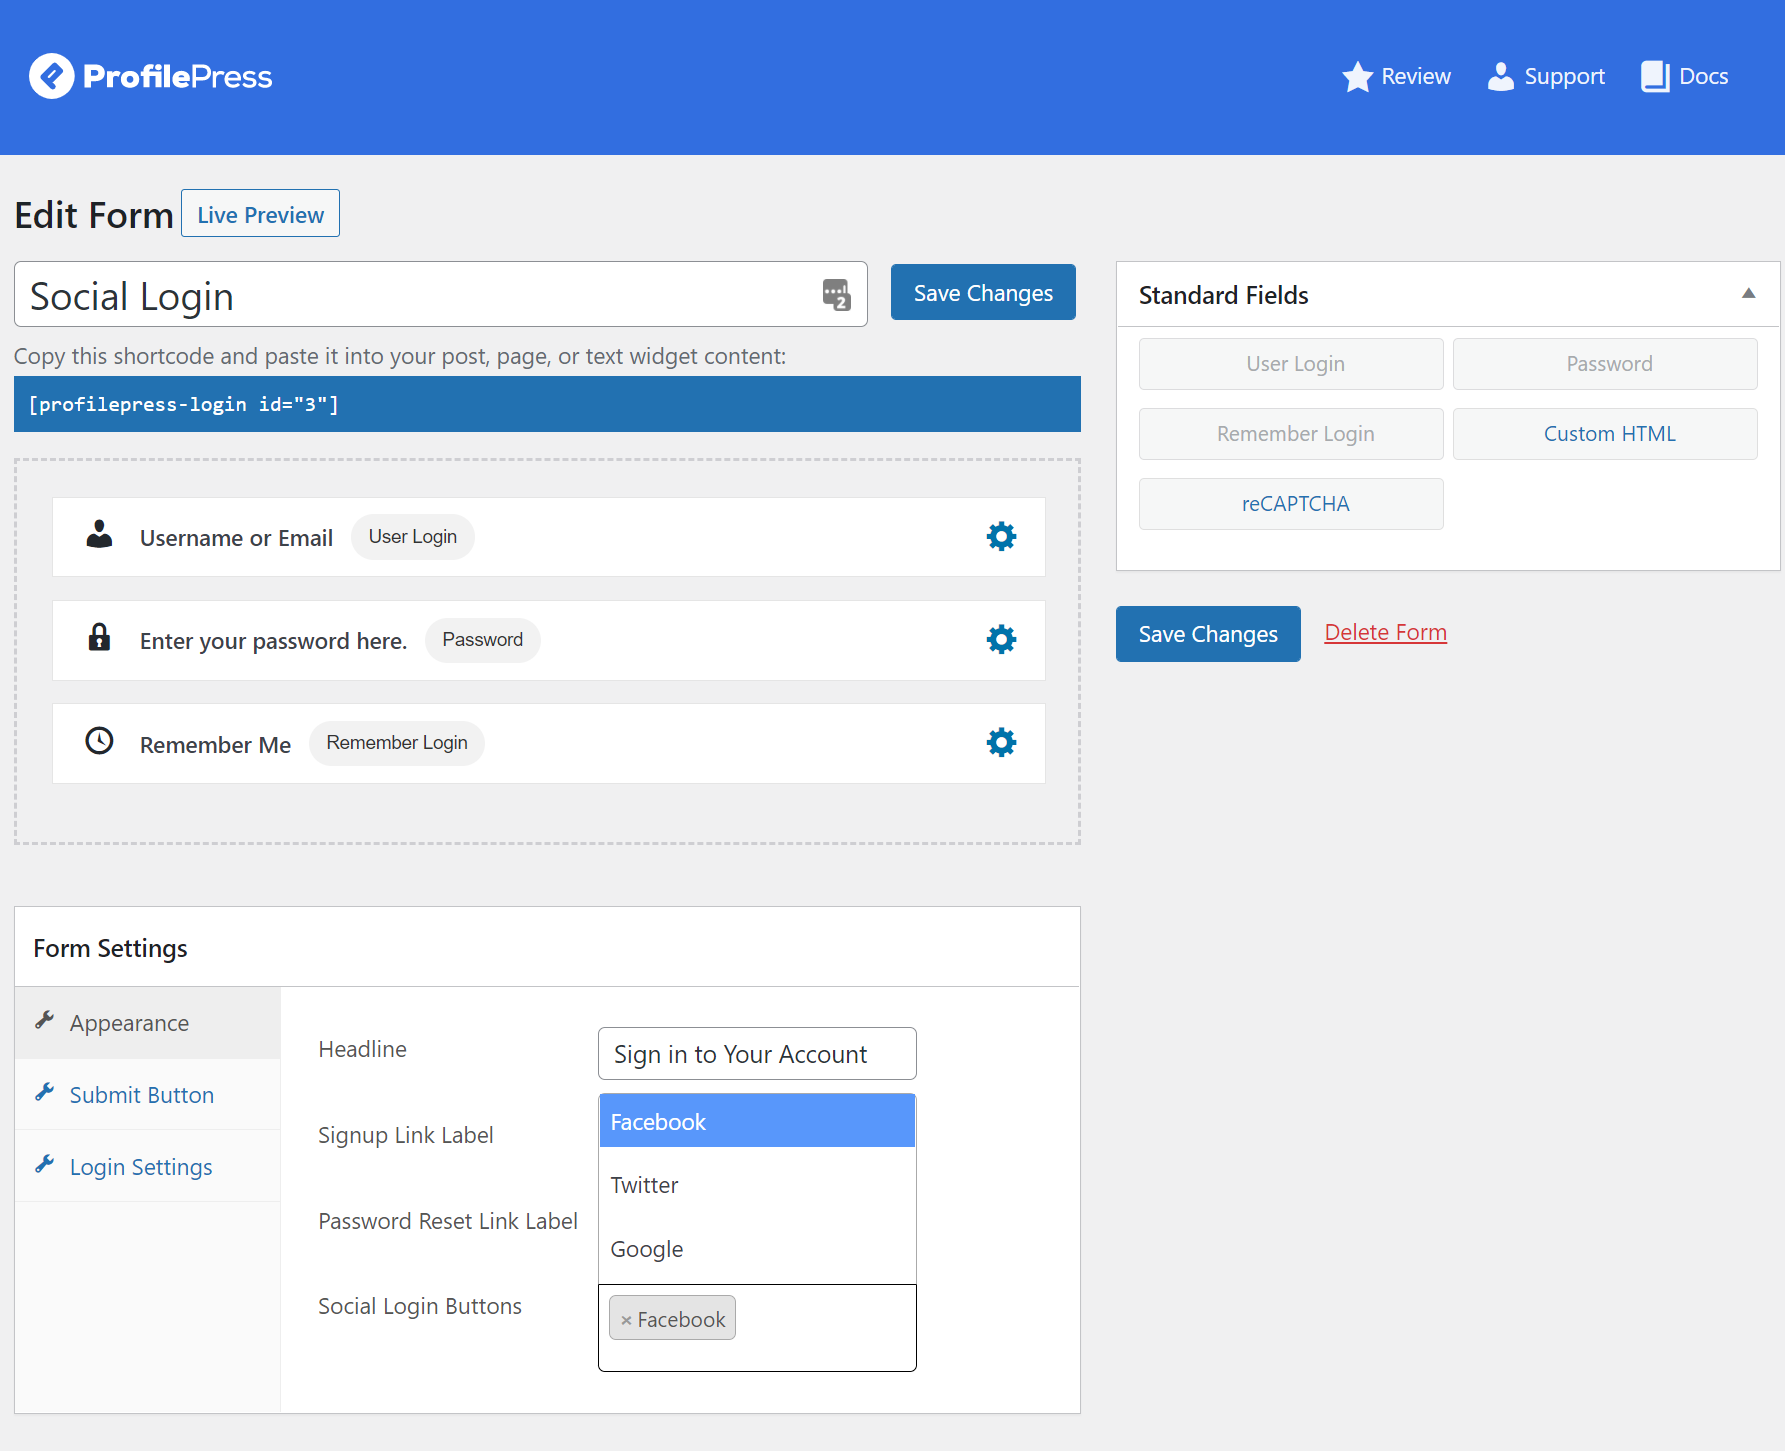Open the Docs link in header
This screenshot has height=1451, width=1785.
[1684, 77]
